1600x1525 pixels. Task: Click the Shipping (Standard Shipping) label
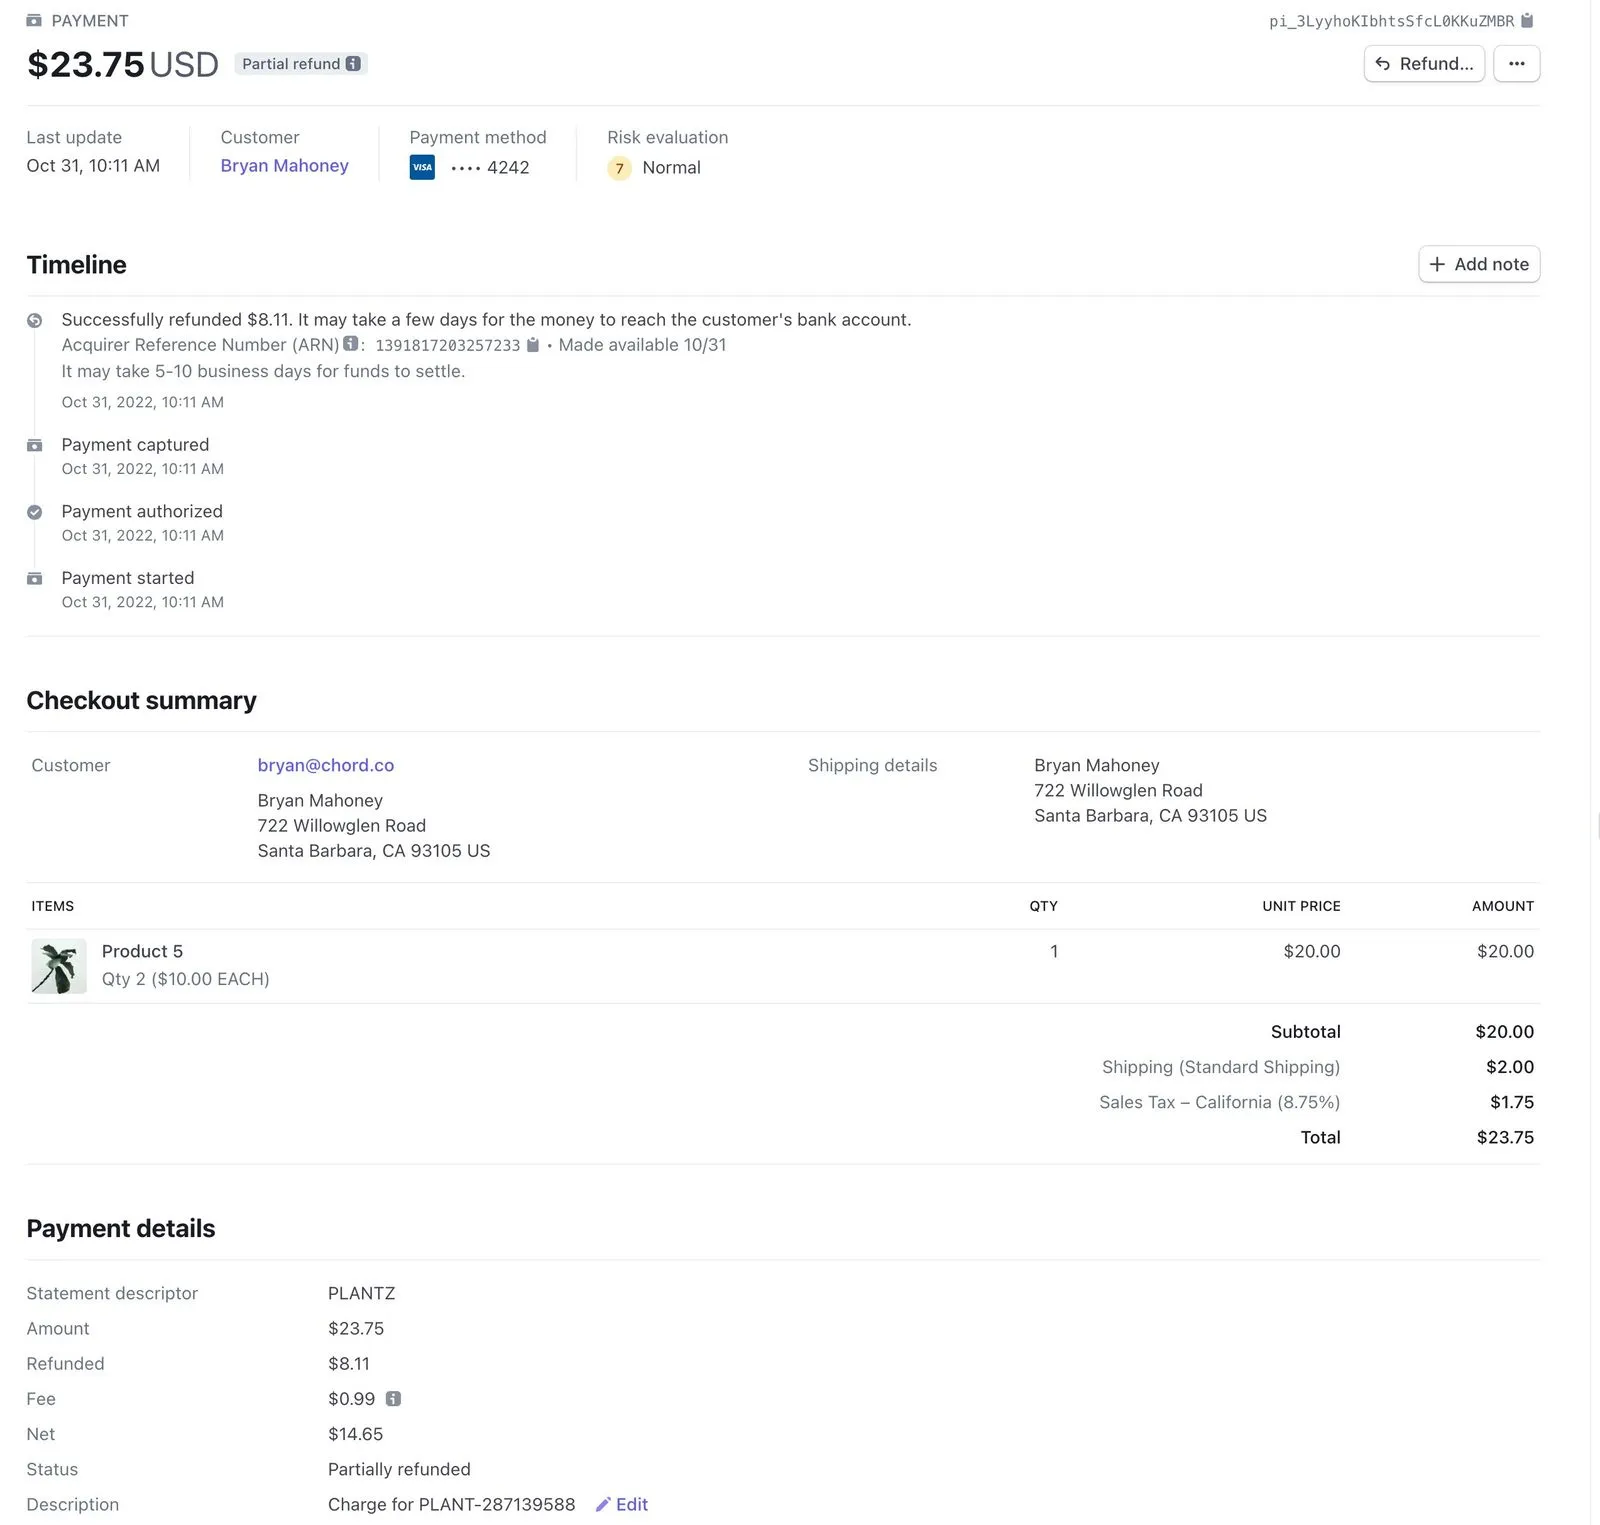[x=1221, y=1067]
